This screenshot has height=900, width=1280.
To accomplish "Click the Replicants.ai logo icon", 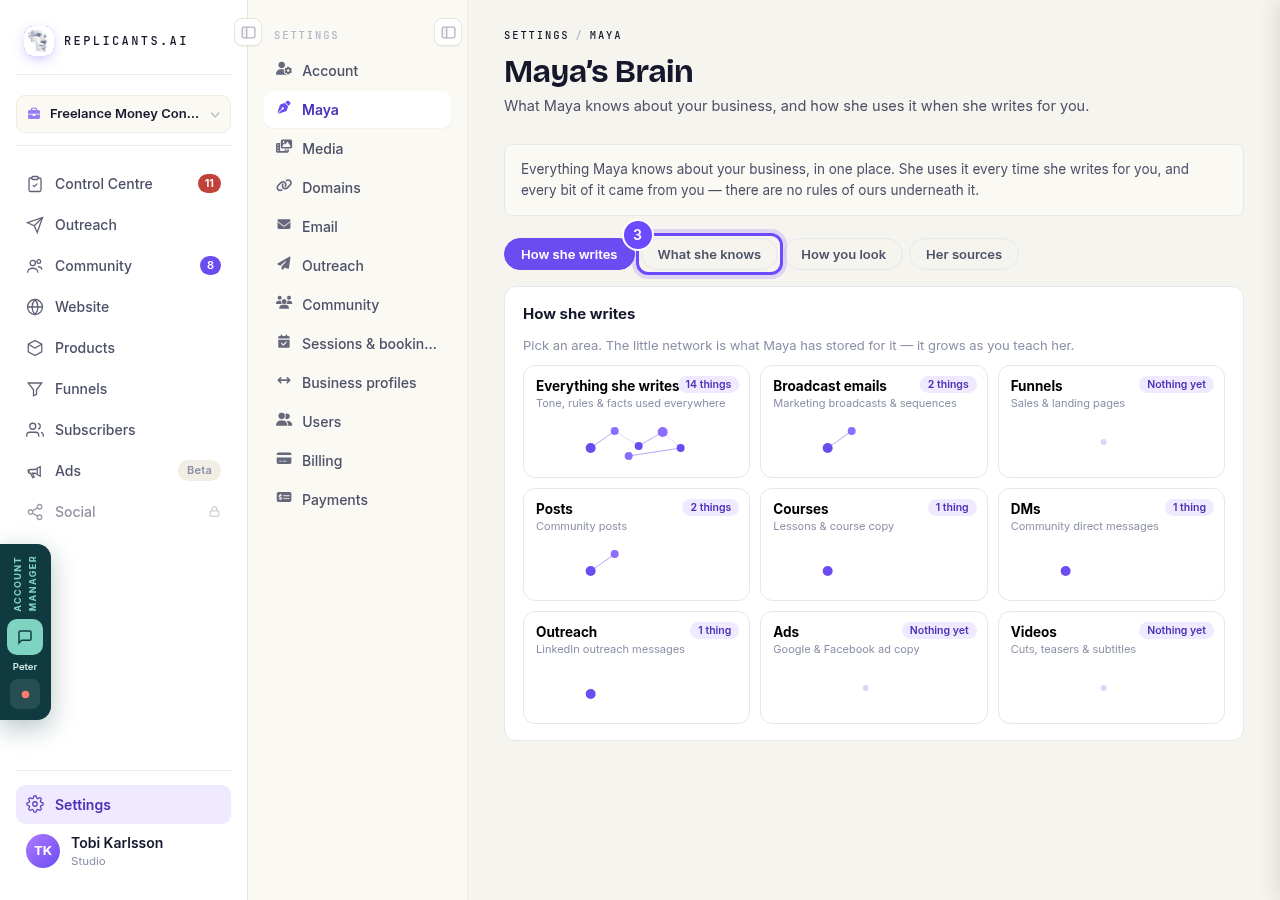I will click(39, 41).
